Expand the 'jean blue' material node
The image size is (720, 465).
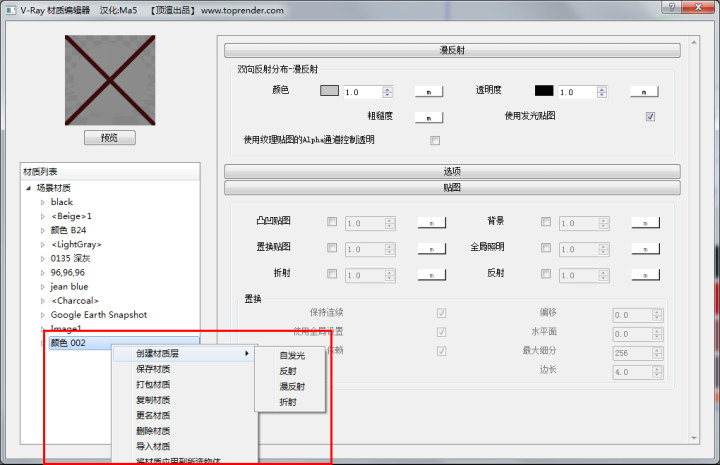[42, 286]
